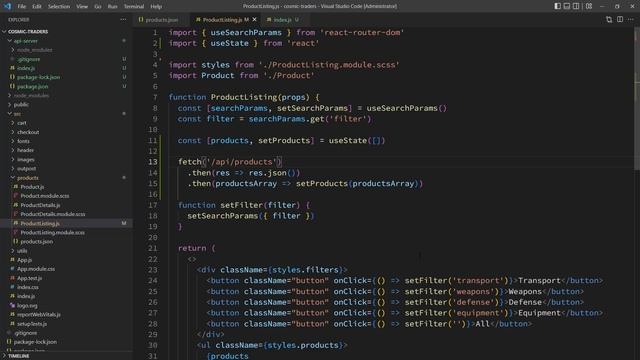Close the ProductListing.js tab
Screen dimensions: 640x360
pyautogui.click(x=255, y=20)
